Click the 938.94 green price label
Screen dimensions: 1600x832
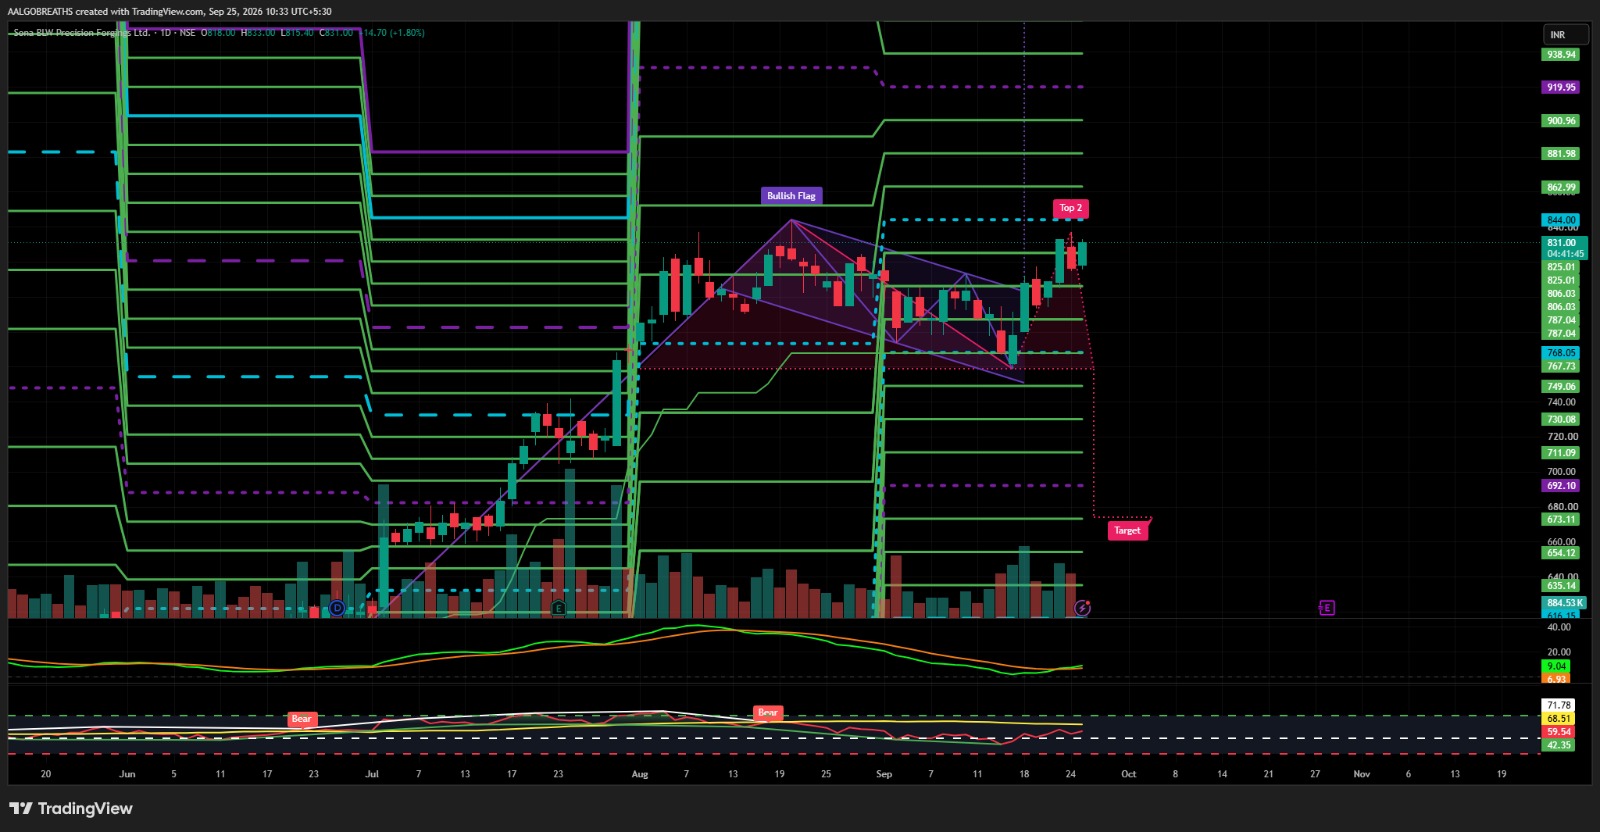click(1561, 55)
